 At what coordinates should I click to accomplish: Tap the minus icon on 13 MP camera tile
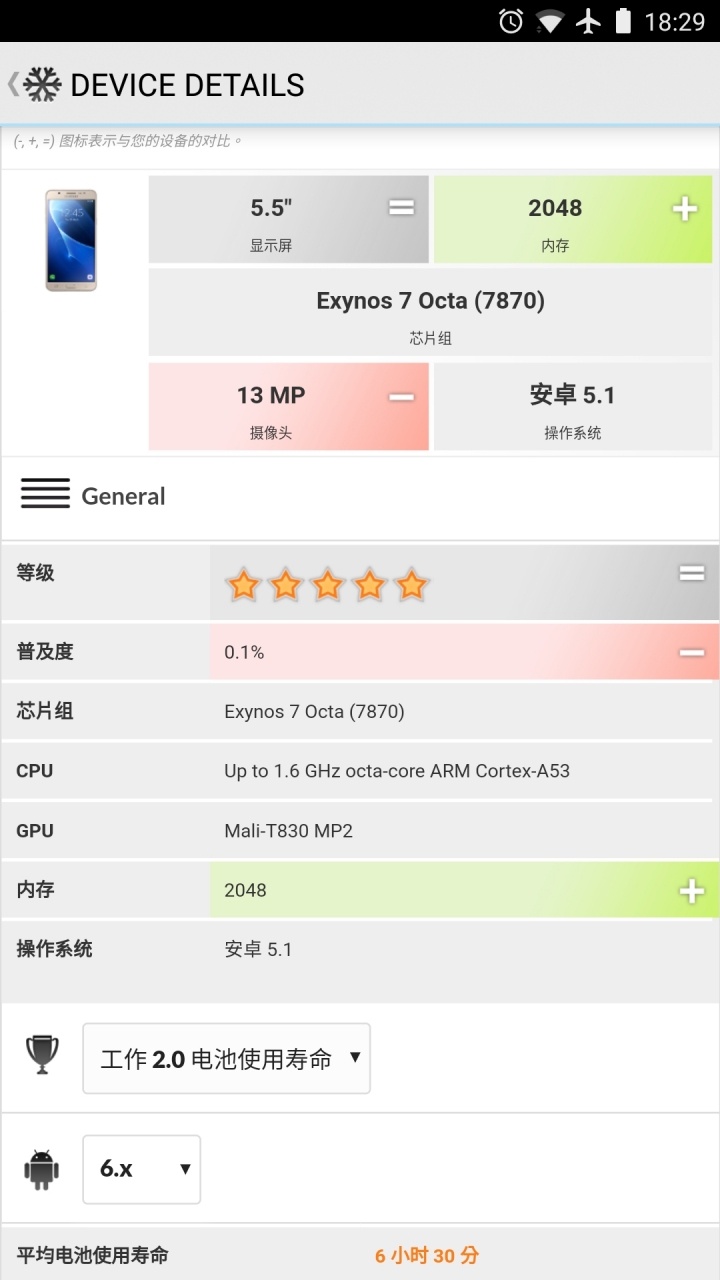(401, 397)
